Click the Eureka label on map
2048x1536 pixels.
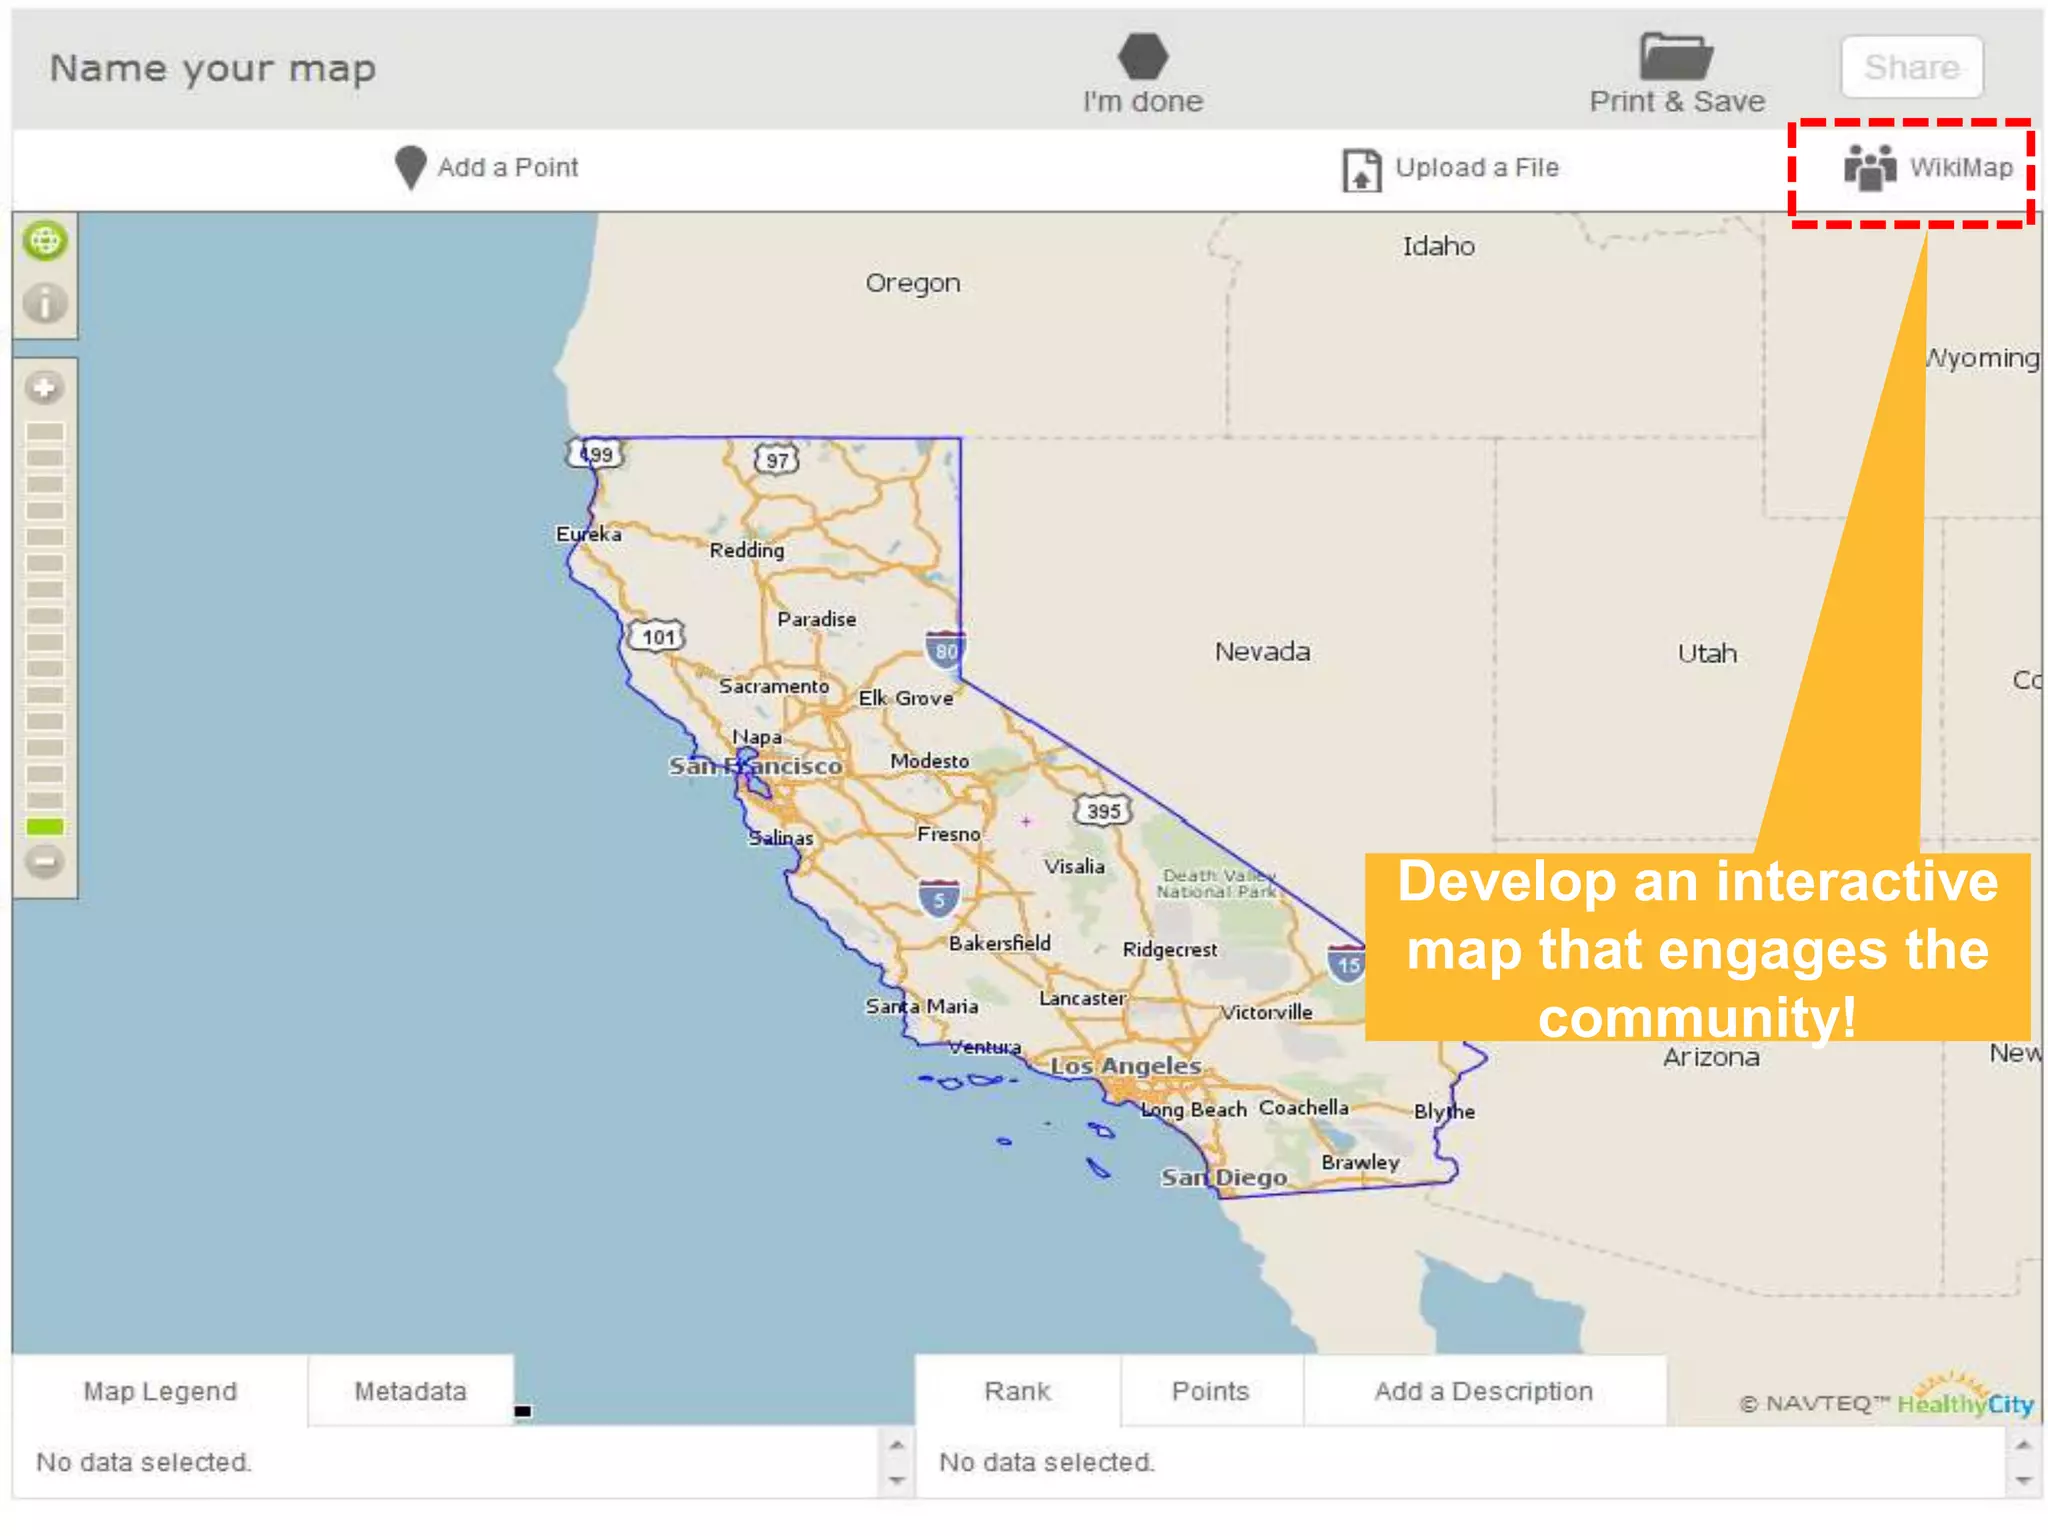click(589, 534)
